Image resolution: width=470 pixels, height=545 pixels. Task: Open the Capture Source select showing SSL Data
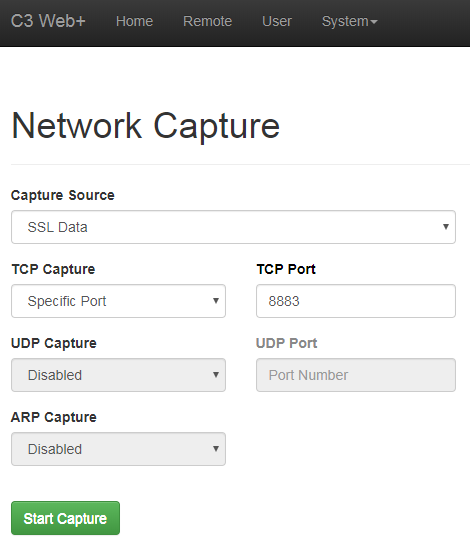pyautogui.click(x=233, y=227)
